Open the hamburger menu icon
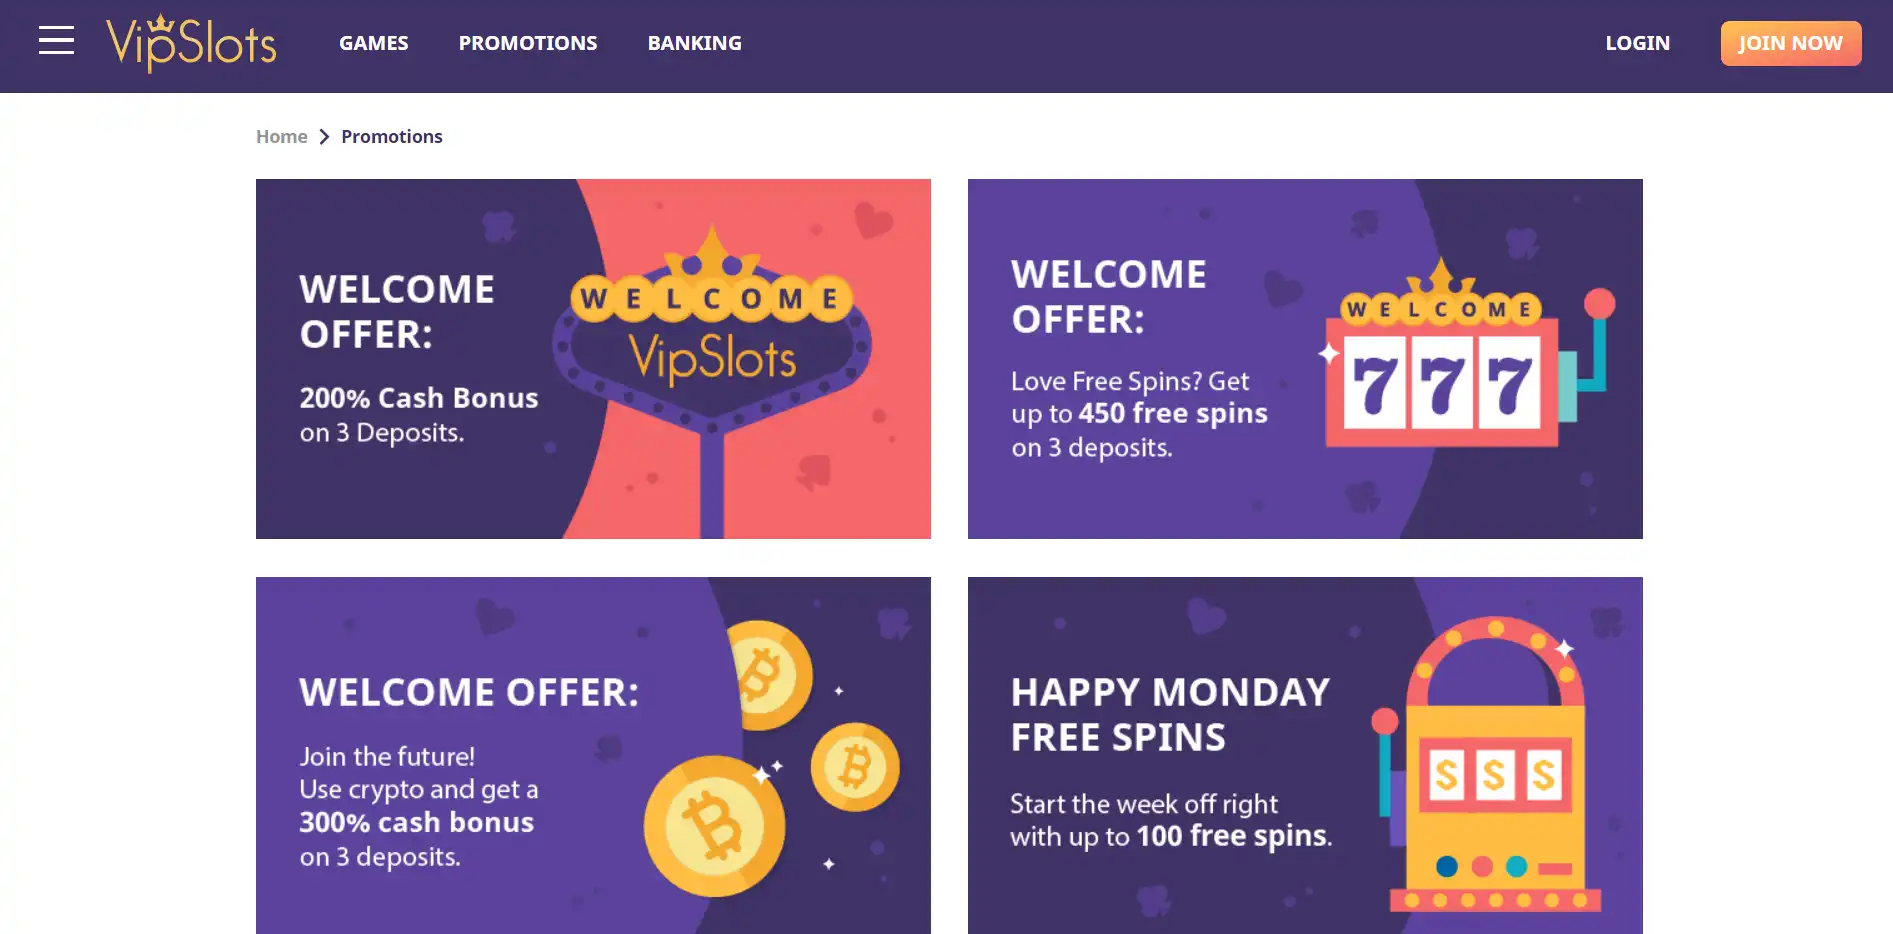The height and width of the screenshot is (934, 1893). (56, 41)
